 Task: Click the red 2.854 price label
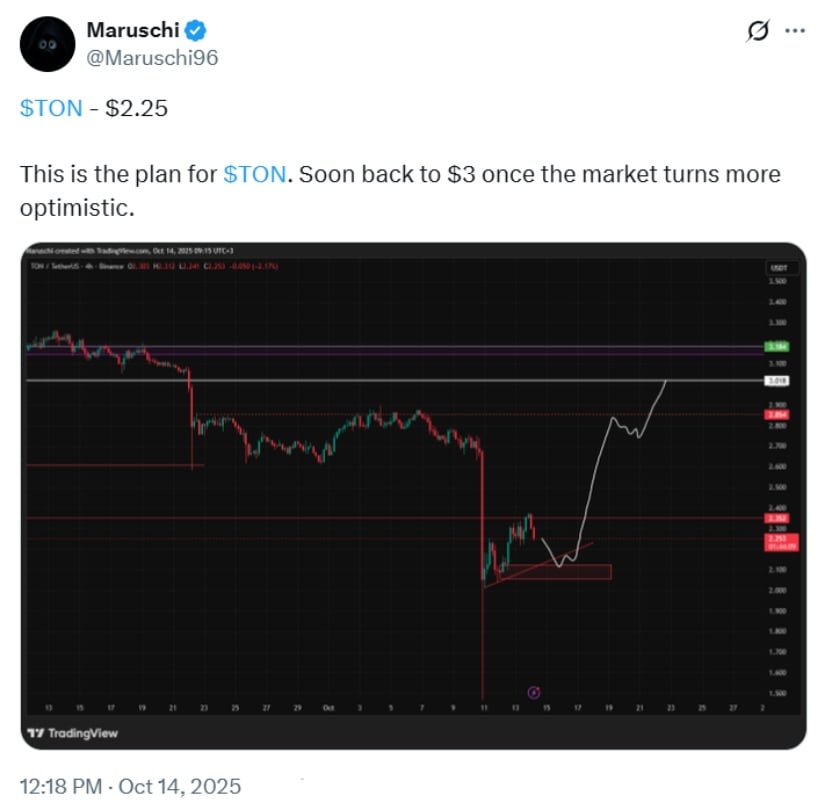click(x=776, y=414)
